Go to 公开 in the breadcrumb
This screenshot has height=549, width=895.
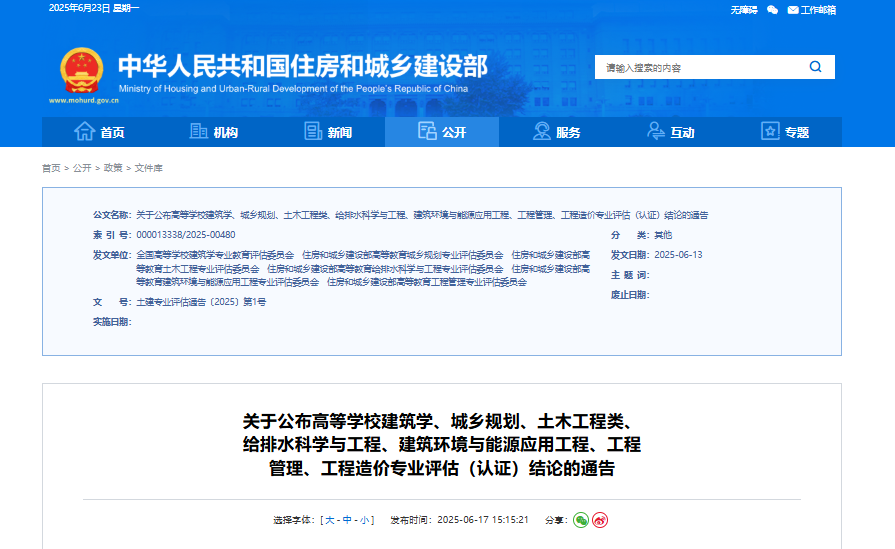tap(82, 168)
